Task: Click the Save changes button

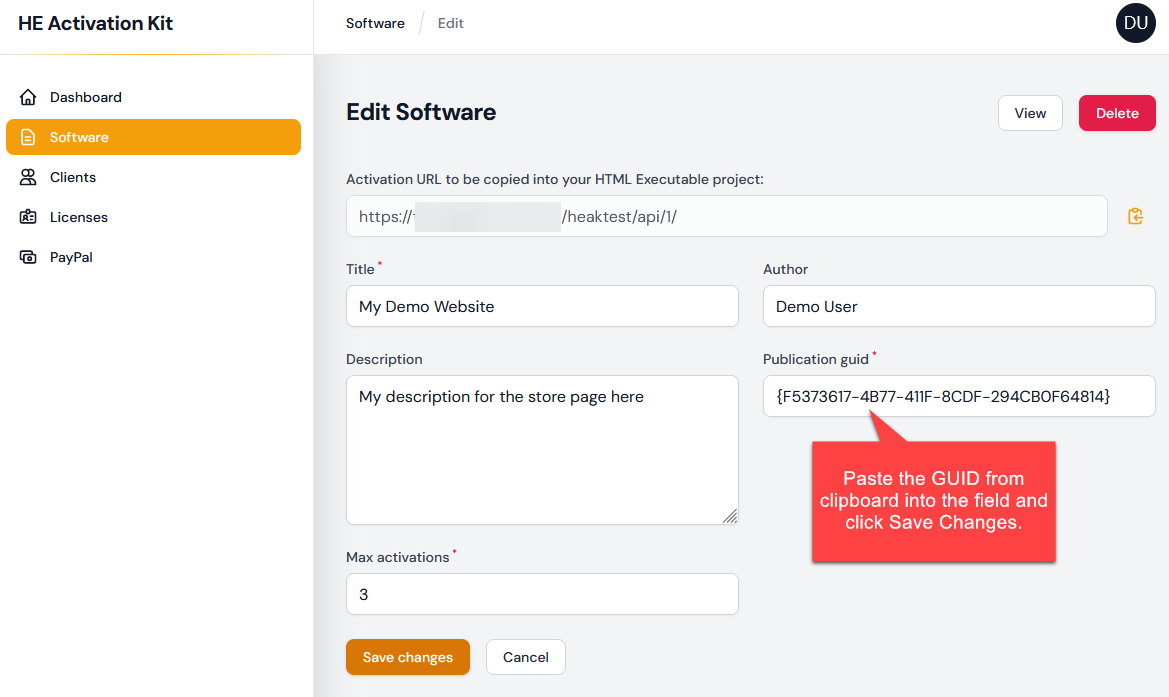Action: click(x=407, y=657)
